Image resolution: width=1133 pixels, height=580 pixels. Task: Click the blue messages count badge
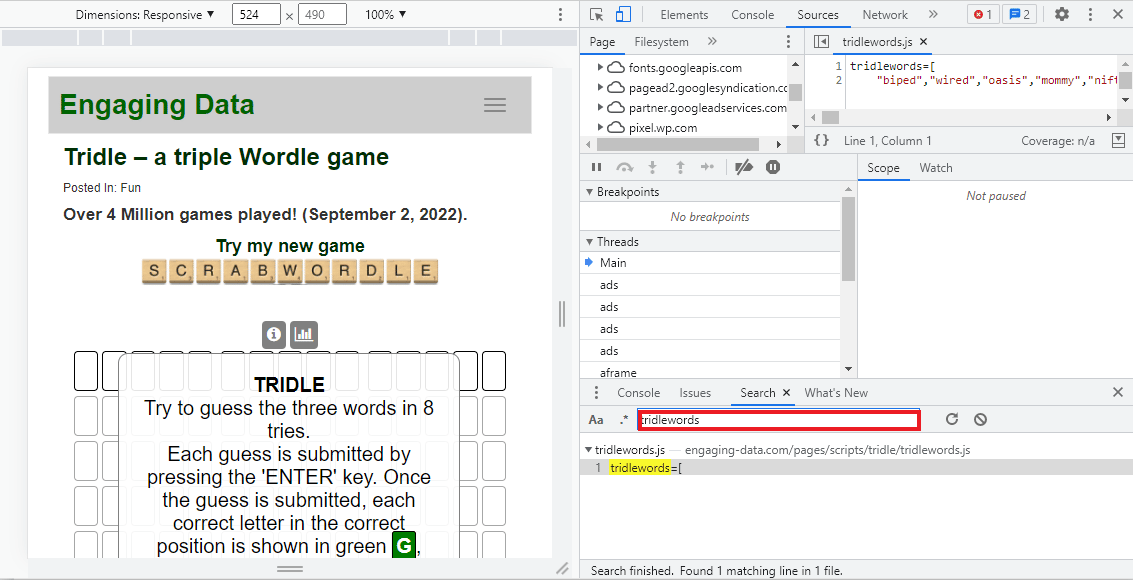click(x=1020, y=14)
